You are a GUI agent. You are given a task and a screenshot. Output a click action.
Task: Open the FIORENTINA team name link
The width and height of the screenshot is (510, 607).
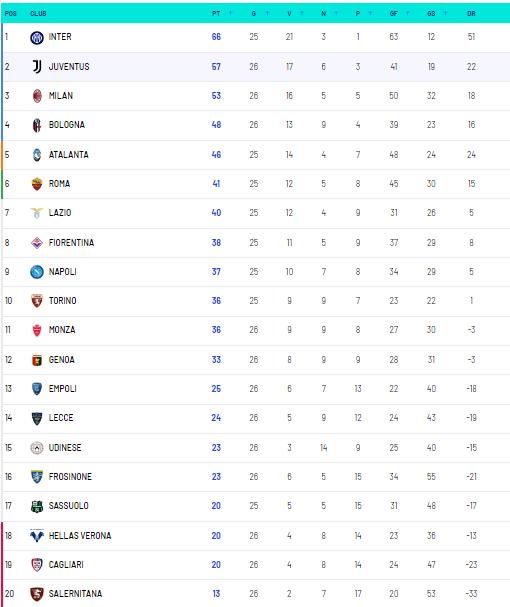click(71, 243)
